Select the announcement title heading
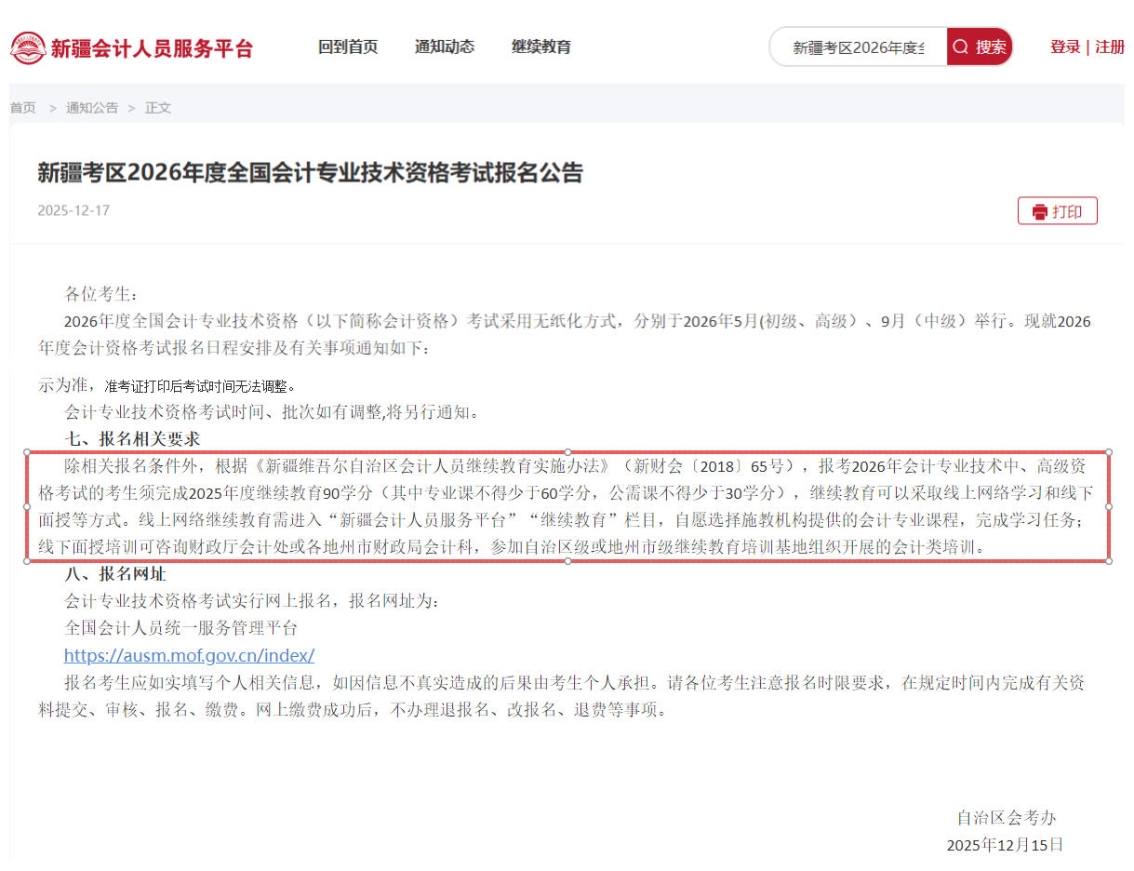The image size is (1134, 871). click(310, 173)
